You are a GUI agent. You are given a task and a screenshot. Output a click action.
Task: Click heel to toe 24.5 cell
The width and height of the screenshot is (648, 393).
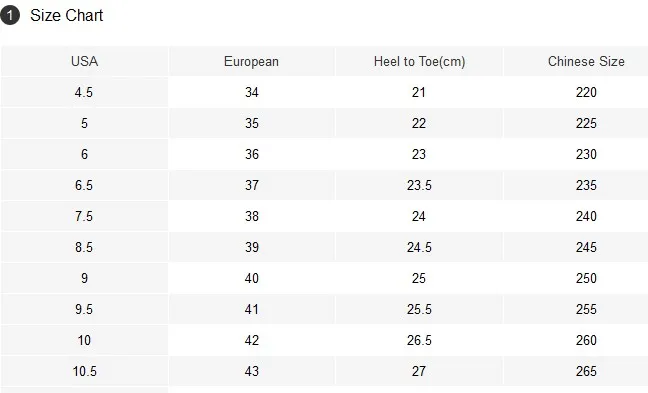419,247
